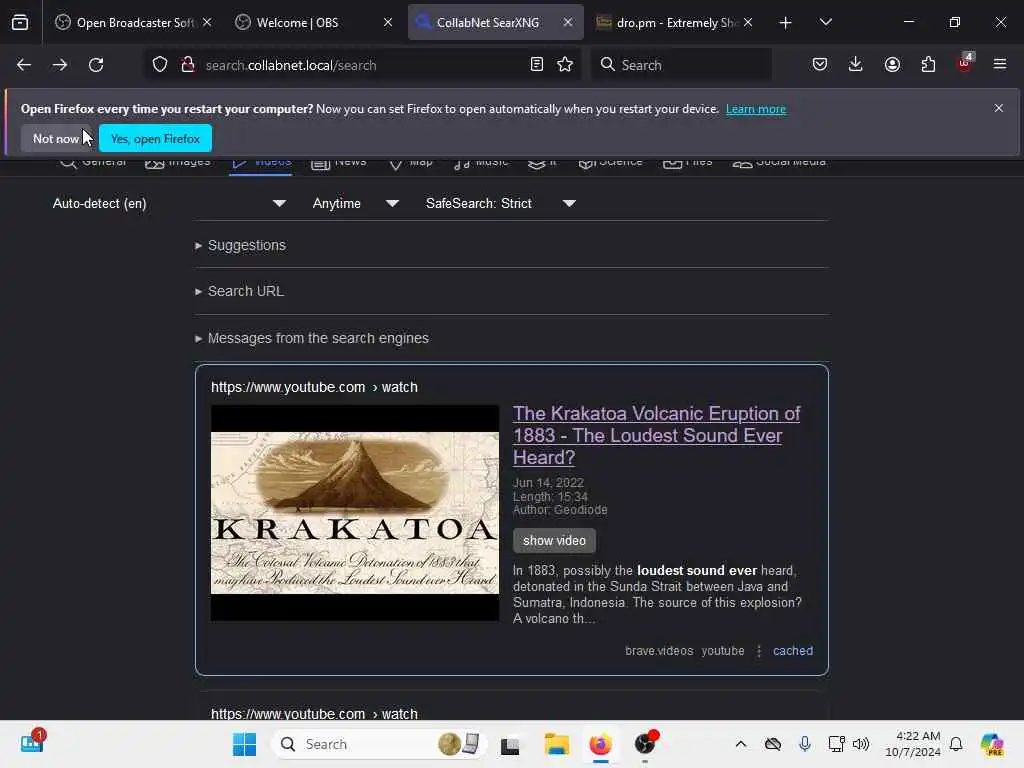
Task: Dismiss the Firefox startup notification bar
Action: (x=999, y=108)
